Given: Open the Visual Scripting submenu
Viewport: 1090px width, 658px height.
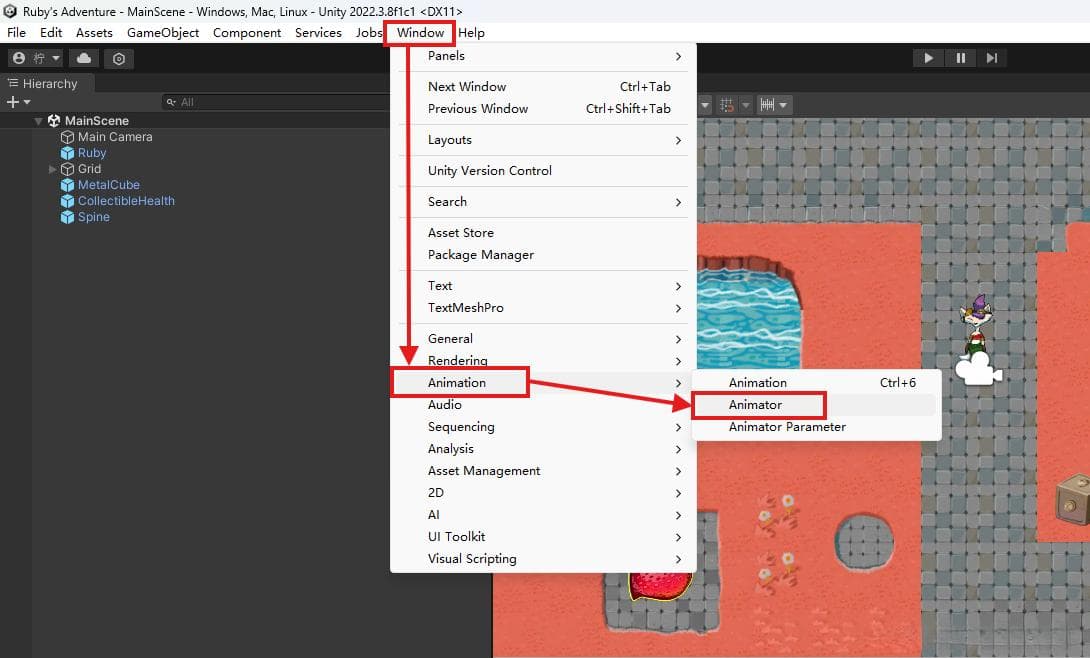Looking at the screenshot, I should click(543, 559).
